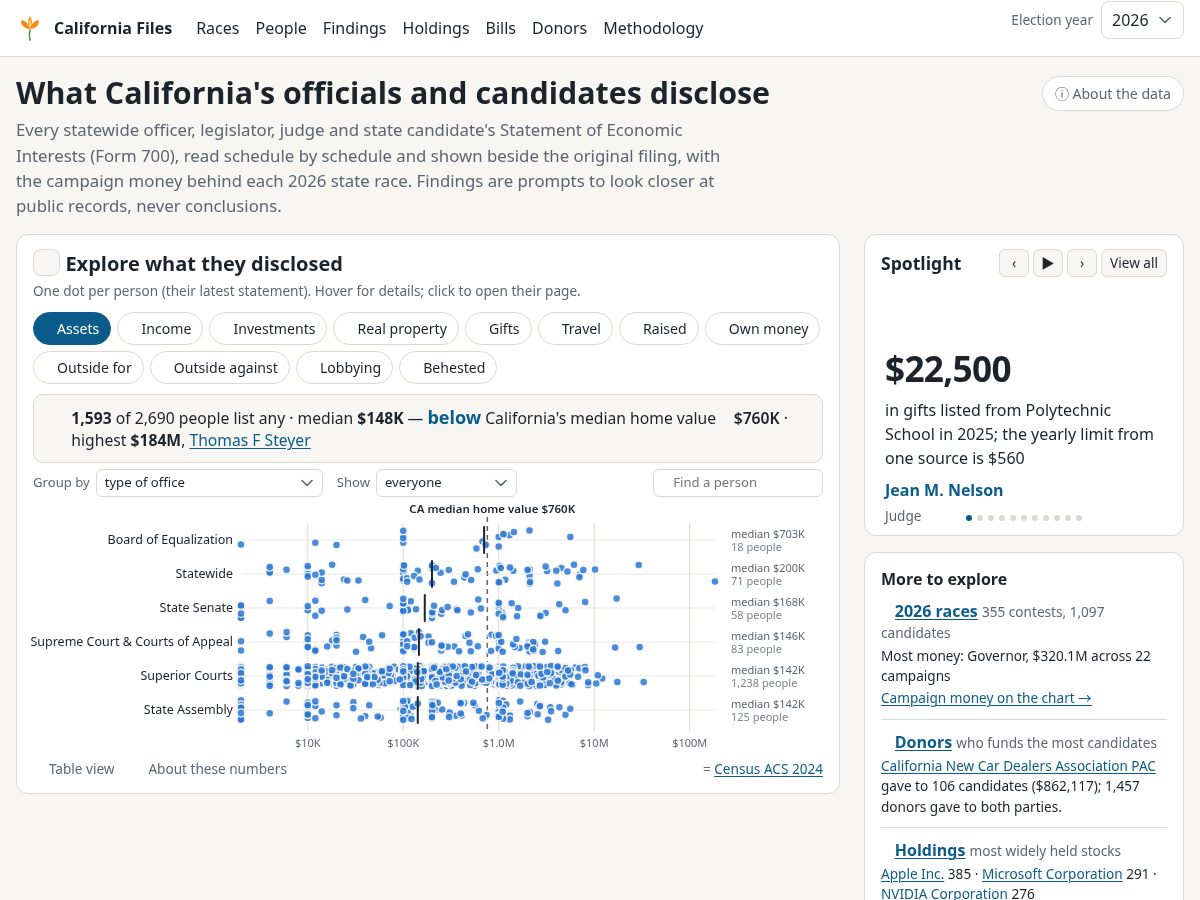This screenshot has height=900, width=1200.
Task: Switch to the Behested metric
Action: (x=448, y=367)
